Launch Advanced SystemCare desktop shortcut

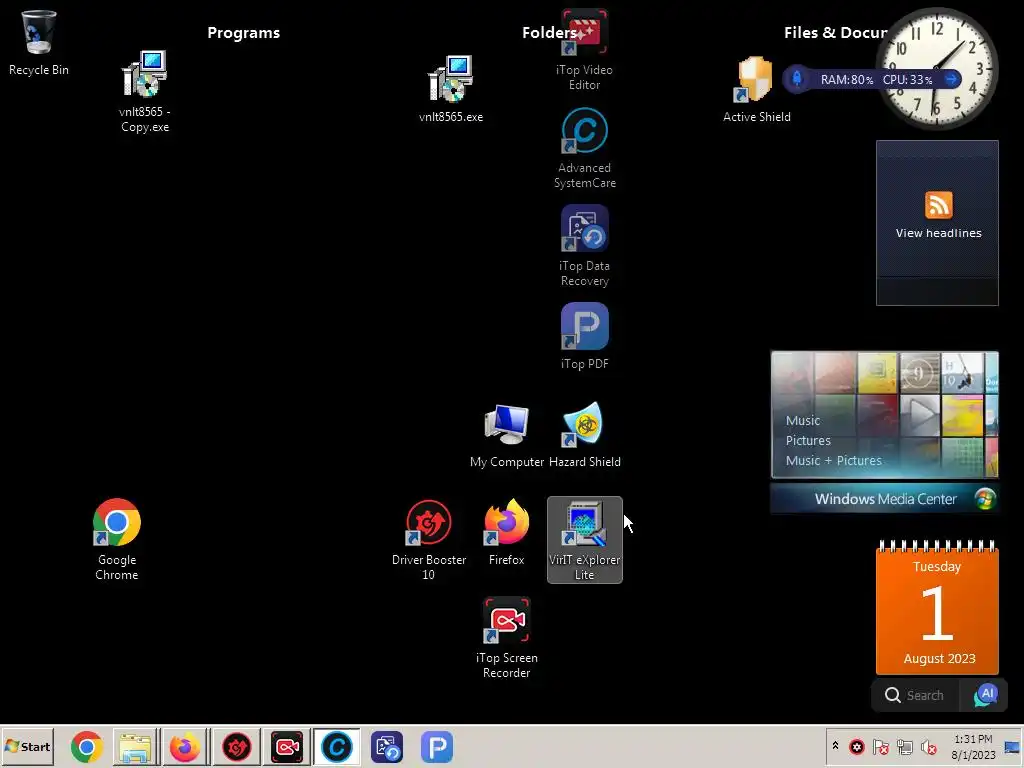(x=584, y=148)
